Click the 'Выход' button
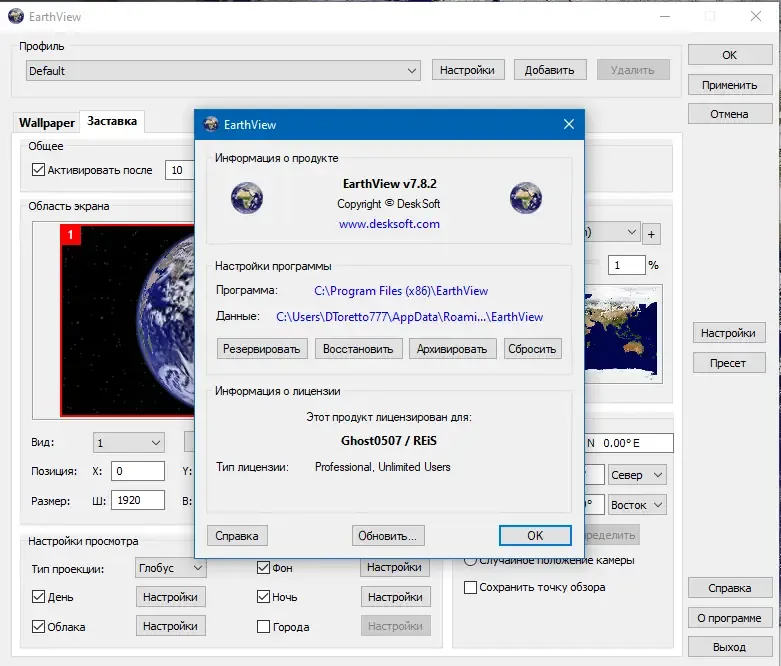This screenshot has height=666, width=781. (730, 647)
